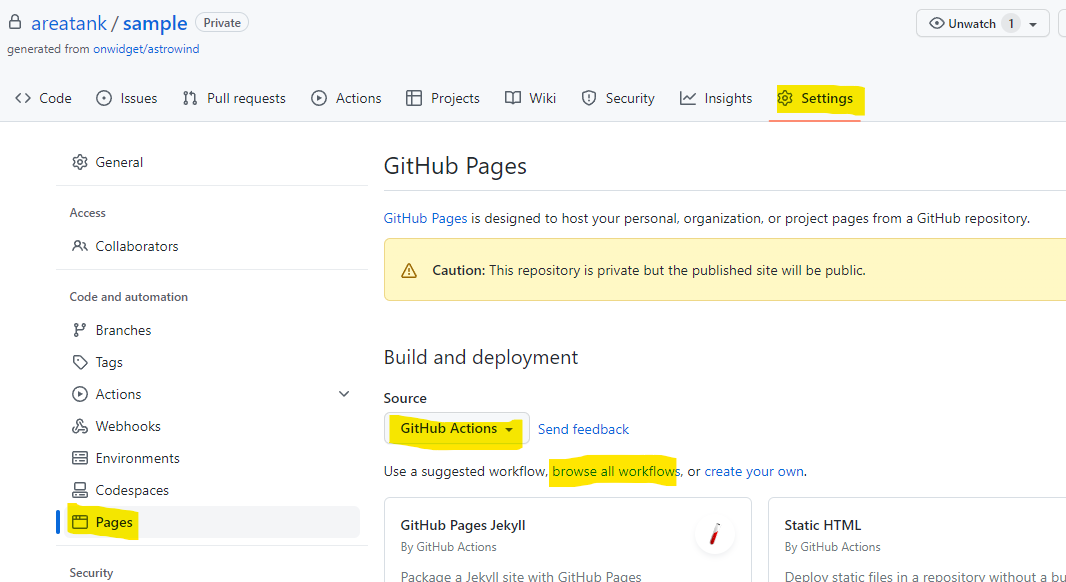
Task: Open the Unwatch dropdown arrow
Action: point(1032,24)
